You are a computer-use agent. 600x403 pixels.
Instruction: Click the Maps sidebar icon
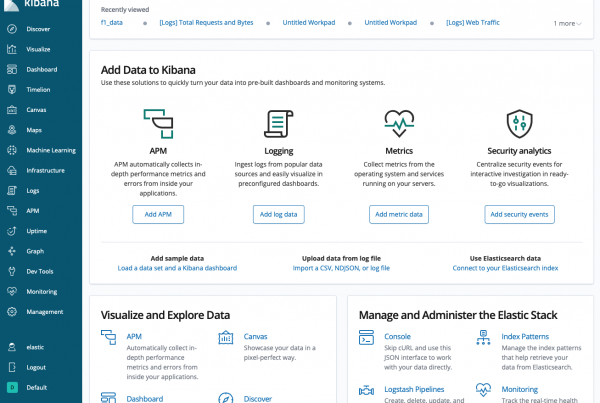coord(12,130)
